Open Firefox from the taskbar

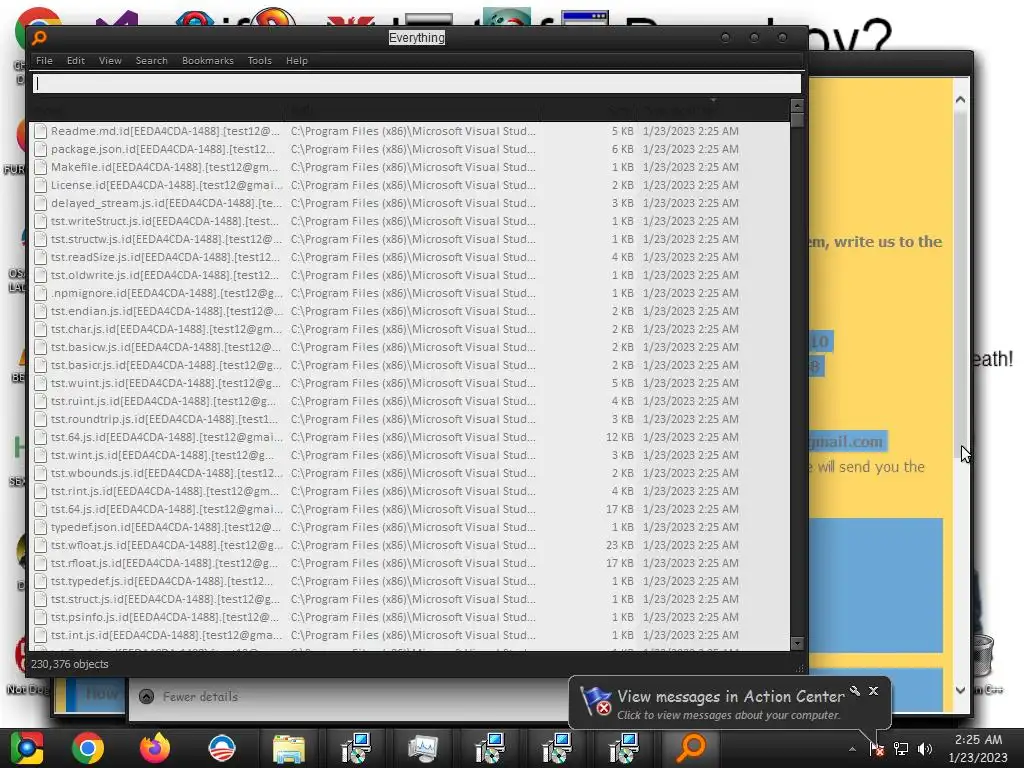pos(155,748)
